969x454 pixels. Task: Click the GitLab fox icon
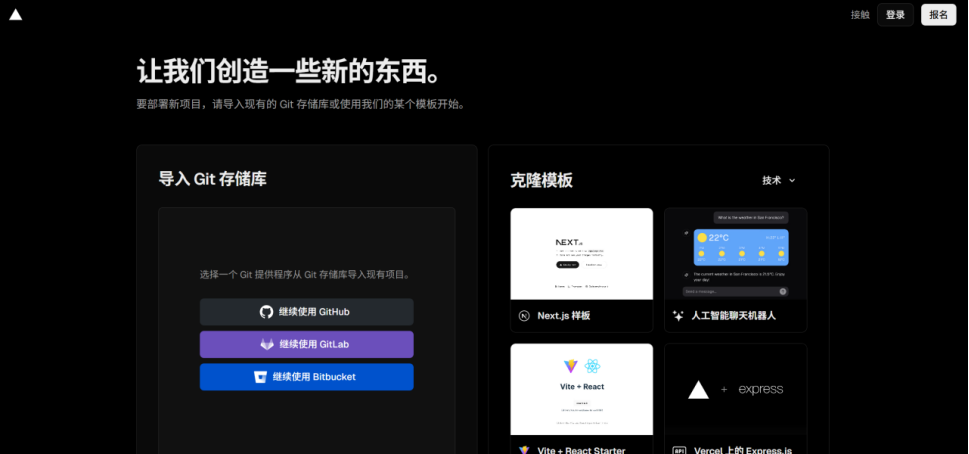pos(267,344)
